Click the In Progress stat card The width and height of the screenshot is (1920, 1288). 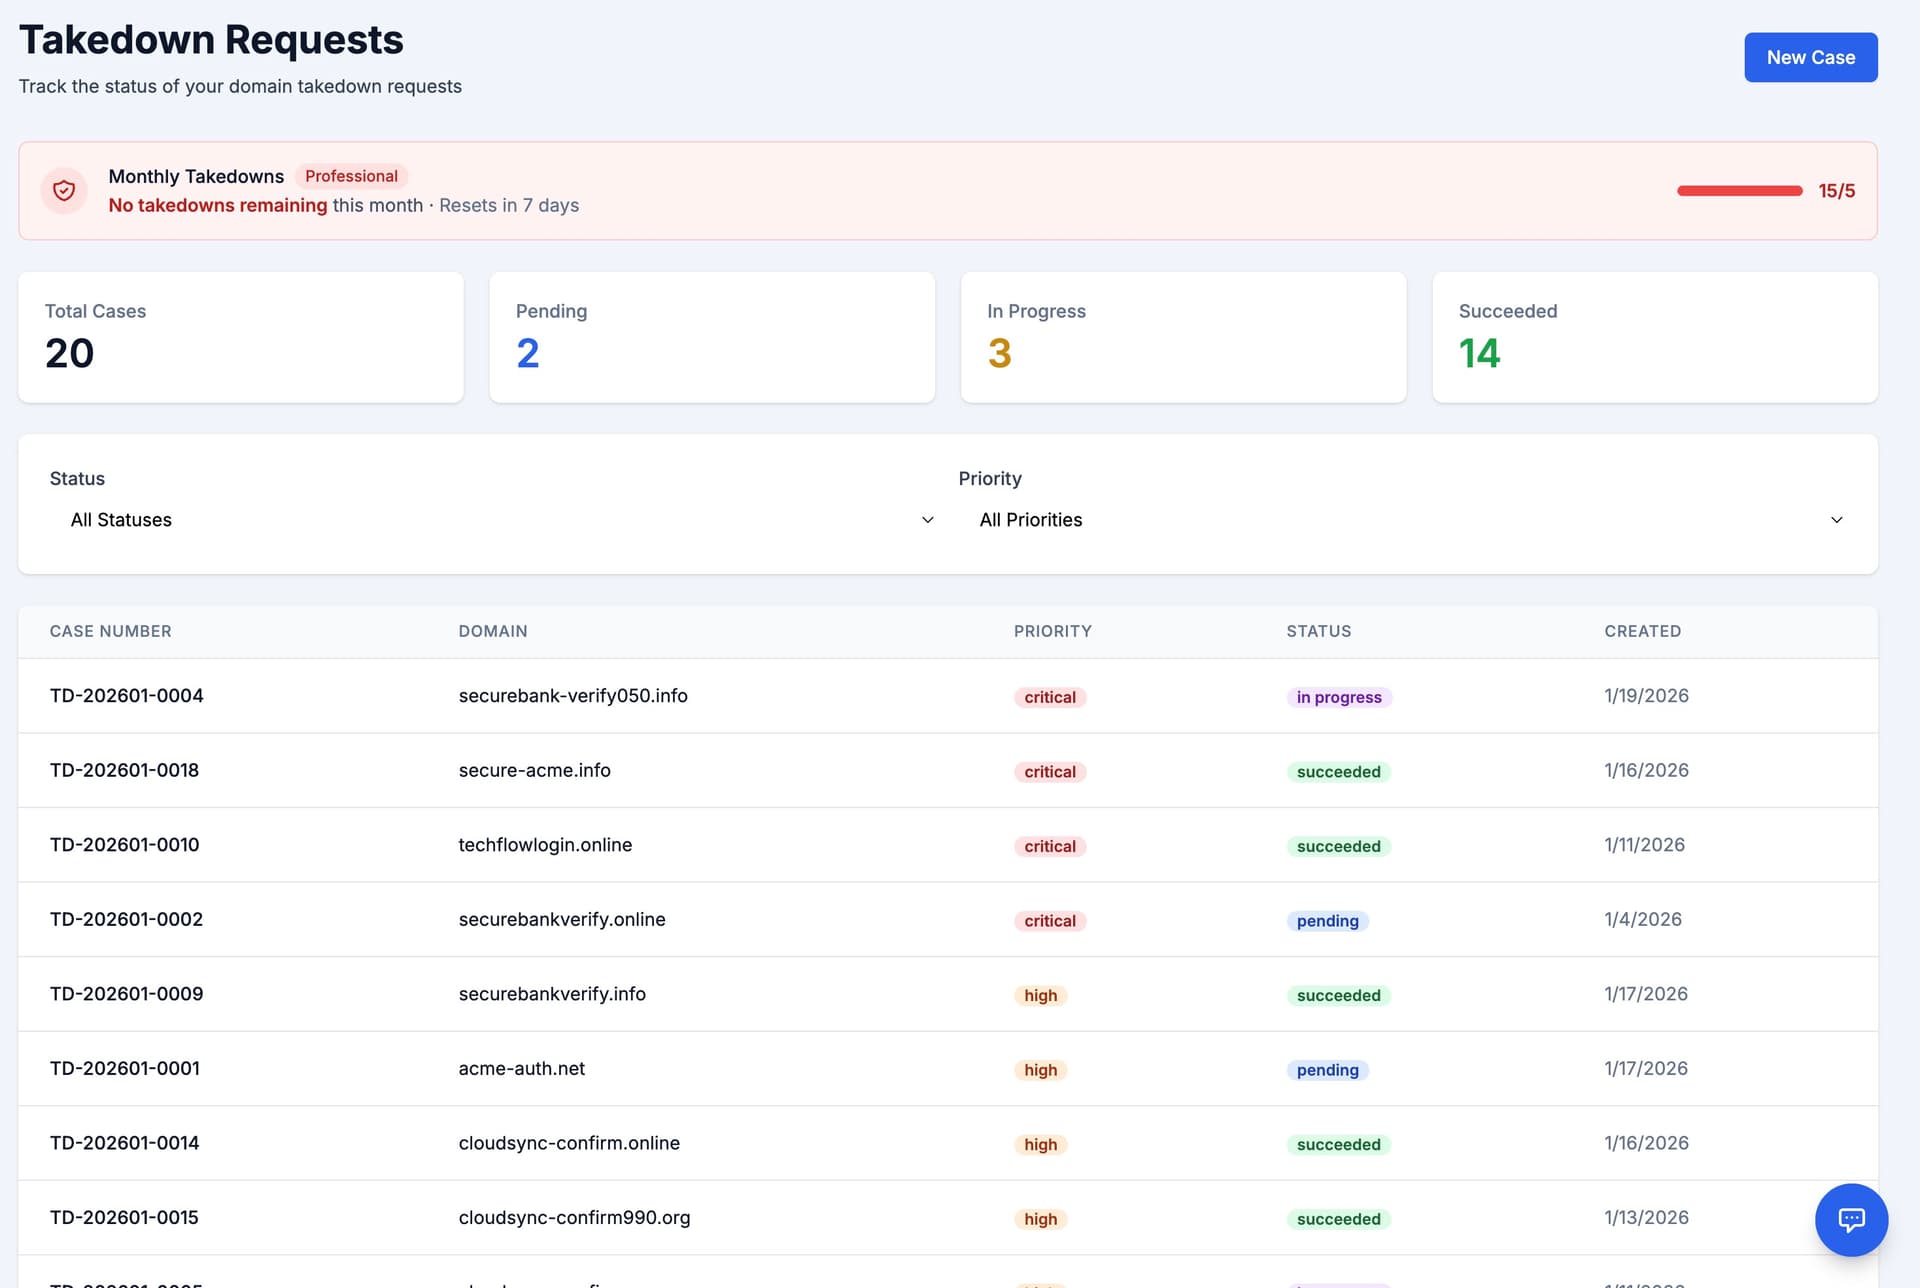[x=1183, y=337]
